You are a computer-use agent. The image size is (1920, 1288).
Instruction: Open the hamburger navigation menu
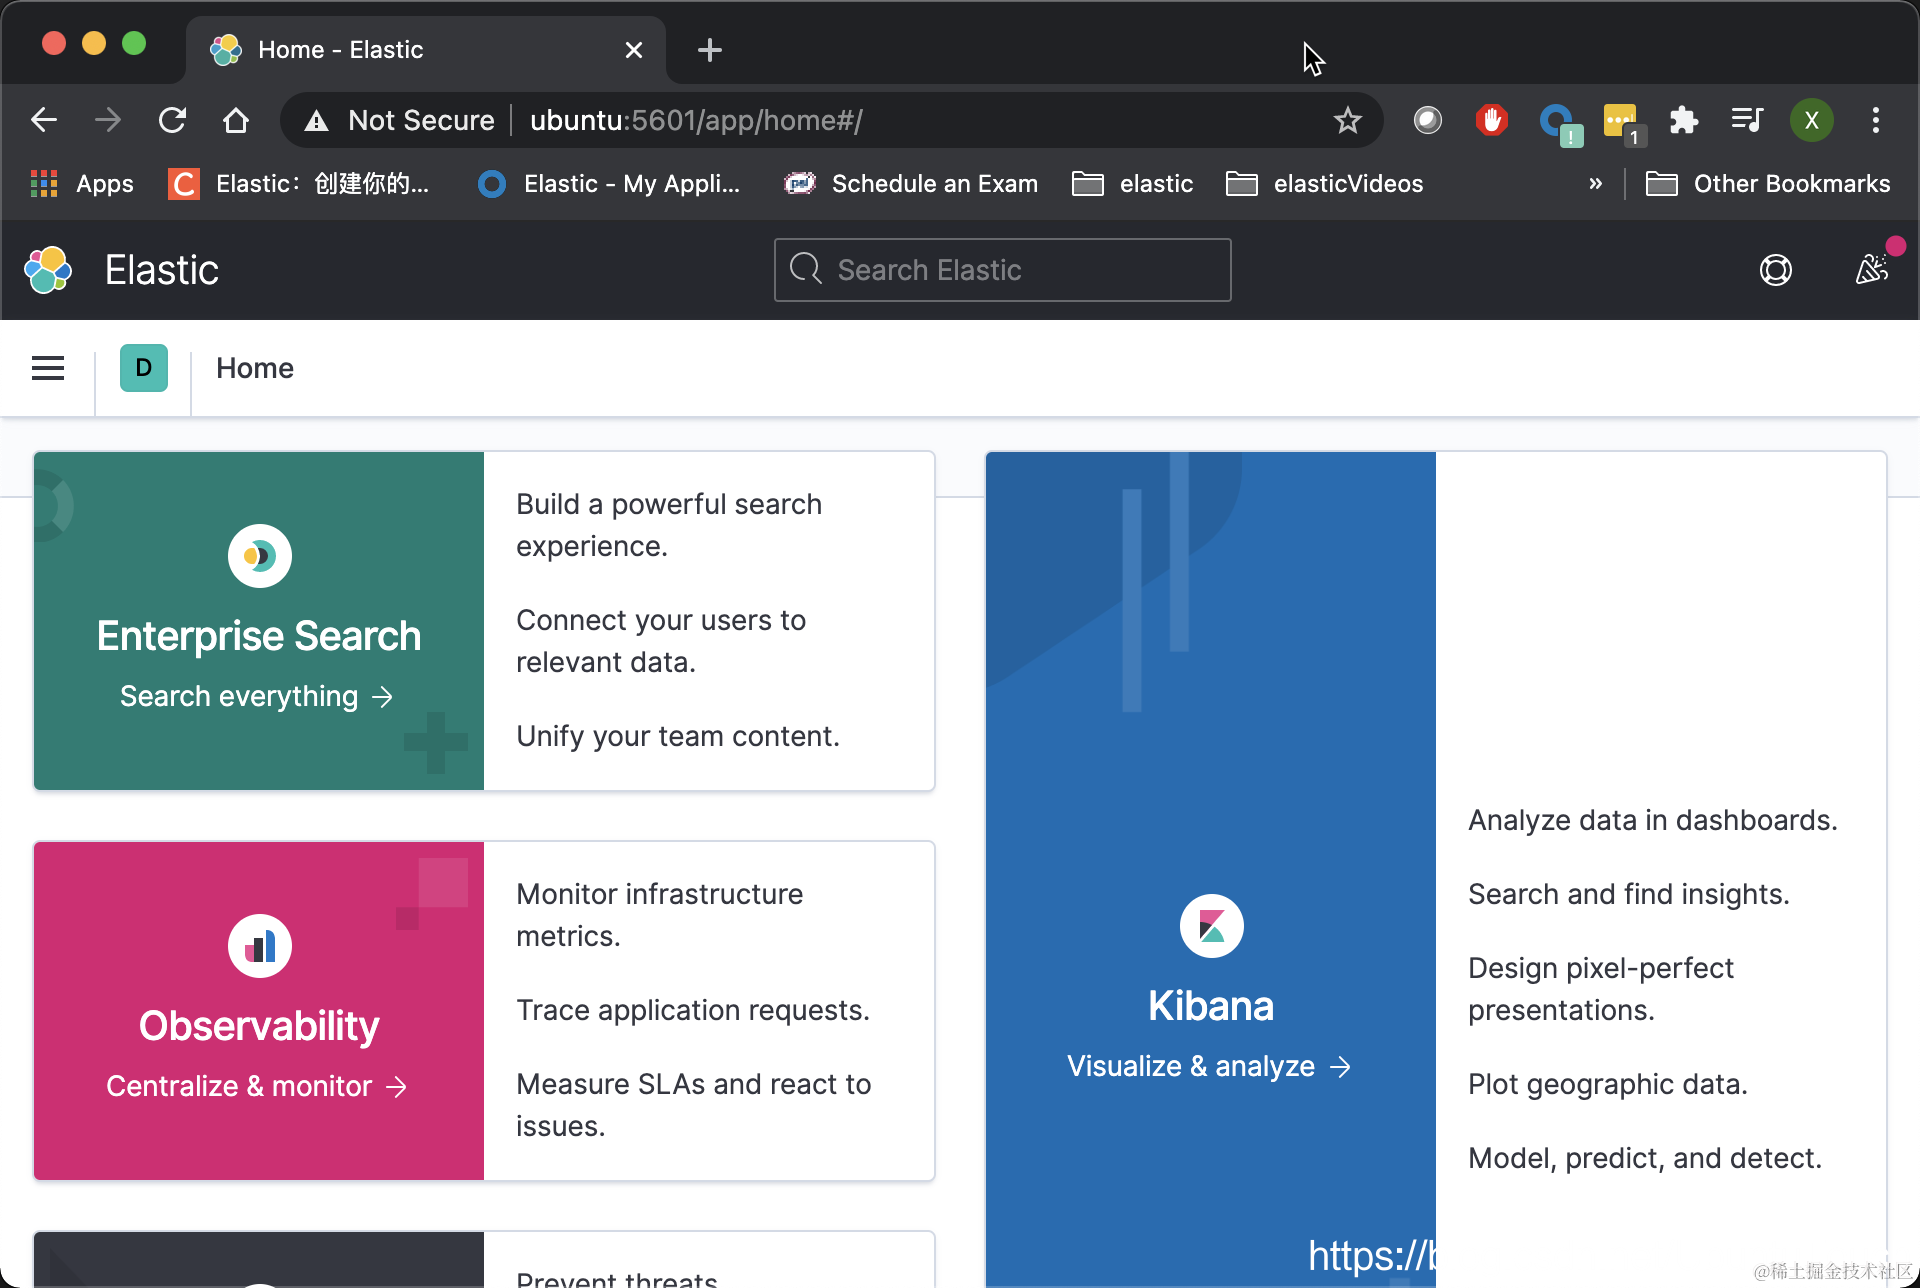point(48,368)
